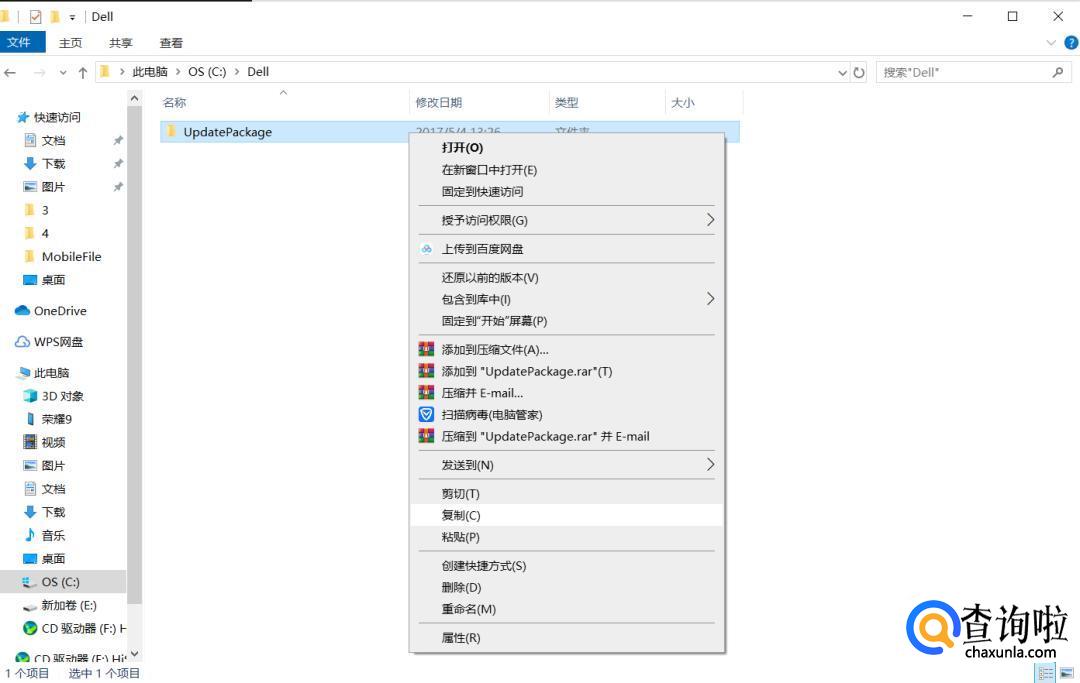Click 此电脑 in address breadcrumb
Viewport: 1080px width, 683px height.
tap(150, 72)
